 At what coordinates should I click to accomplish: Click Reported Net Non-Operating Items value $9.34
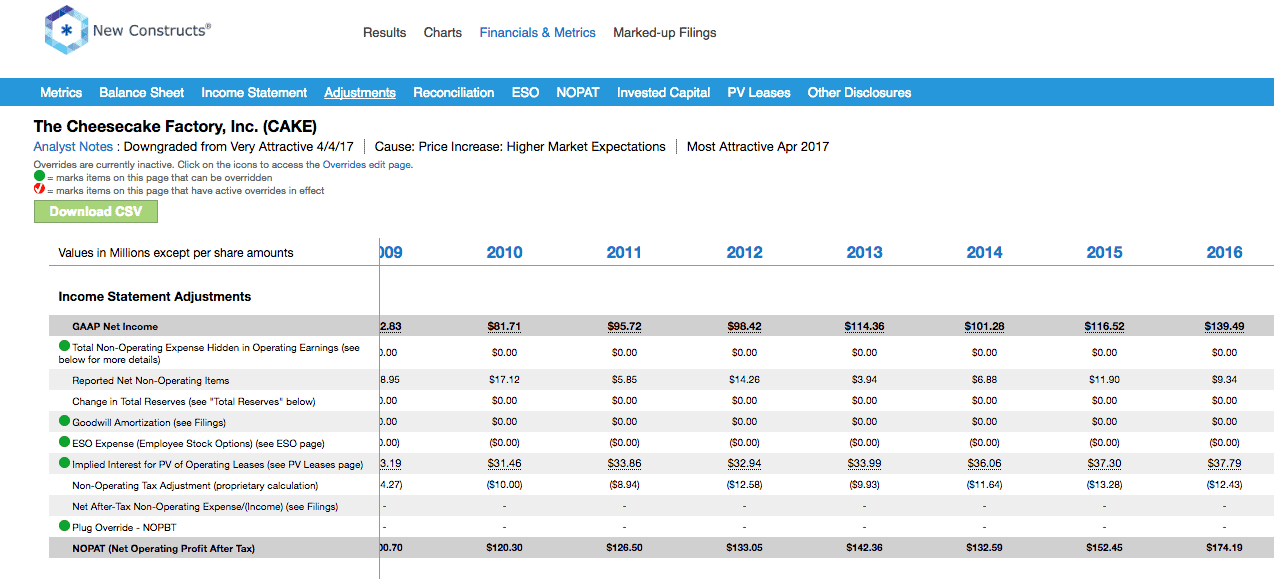pos(1225,380)
